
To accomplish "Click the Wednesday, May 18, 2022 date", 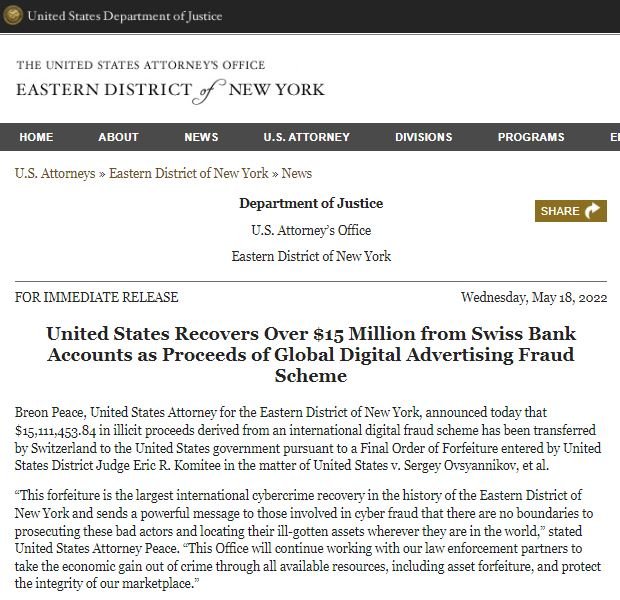I will pyautogui.click(x=534, y=297).
